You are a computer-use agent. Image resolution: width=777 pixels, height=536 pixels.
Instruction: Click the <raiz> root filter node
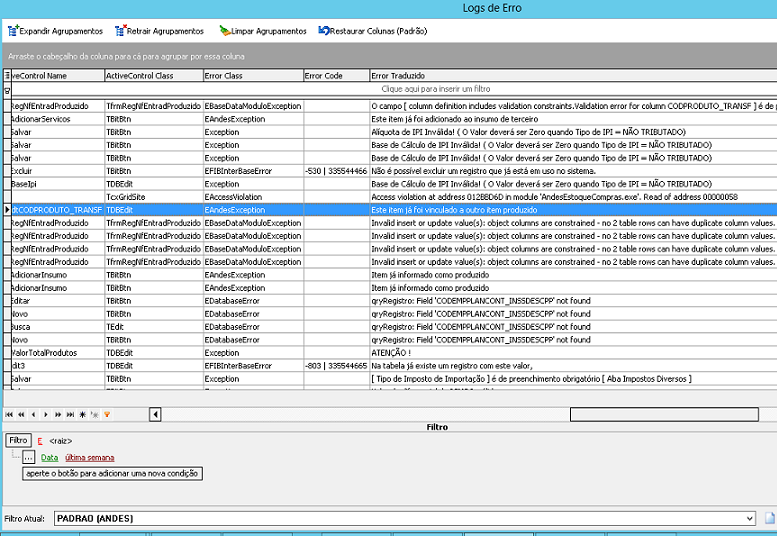tap(60, 441)
